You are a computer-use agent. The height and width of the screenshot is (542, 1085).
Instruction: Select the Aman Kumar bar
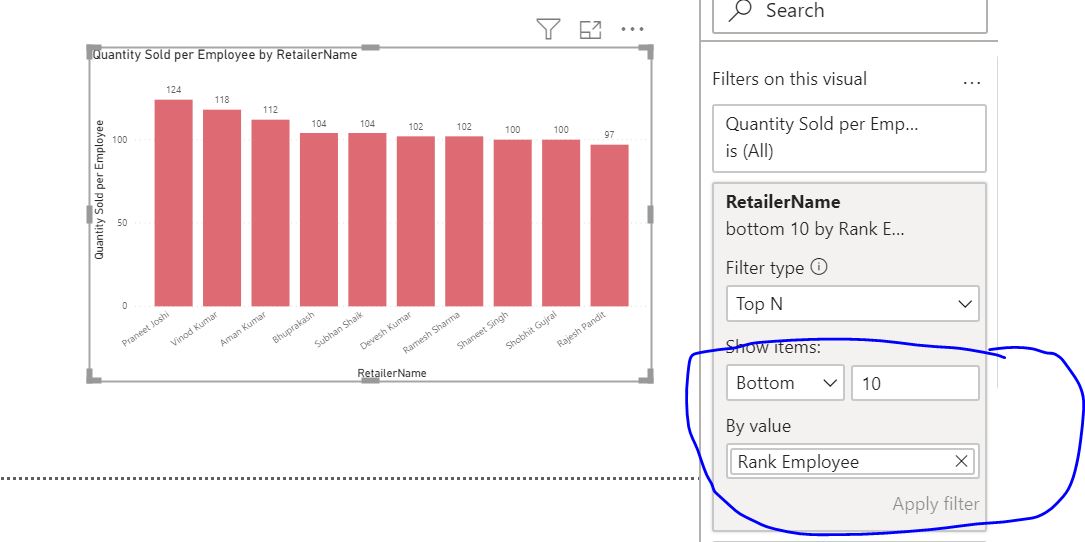click(271, 213)
